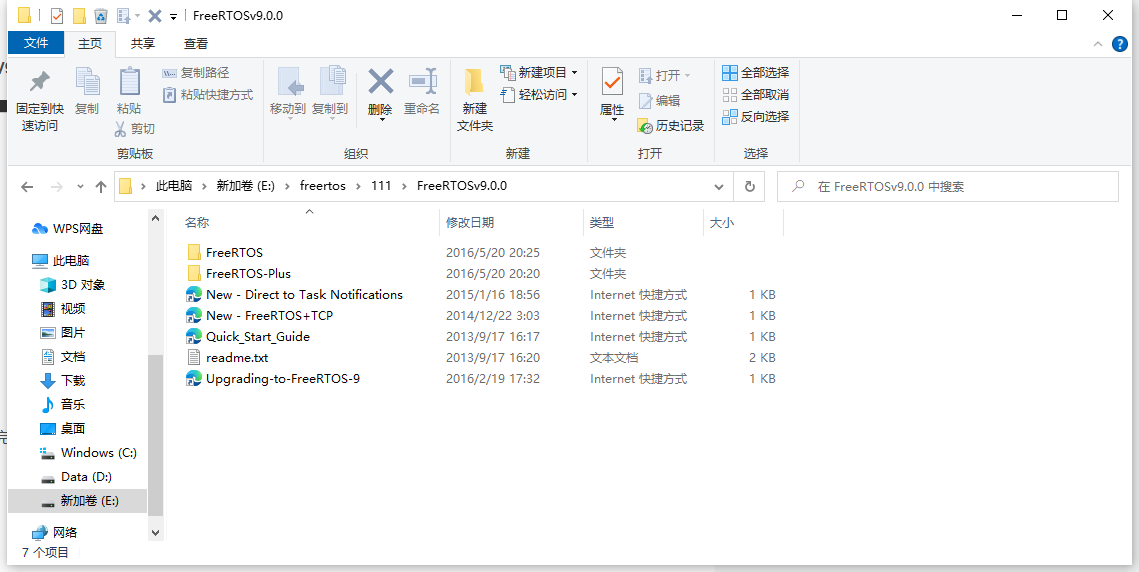The height and width of the screenshot is (572, 1139).
Task: Select the readme.txt file
Action: (237, 358)
